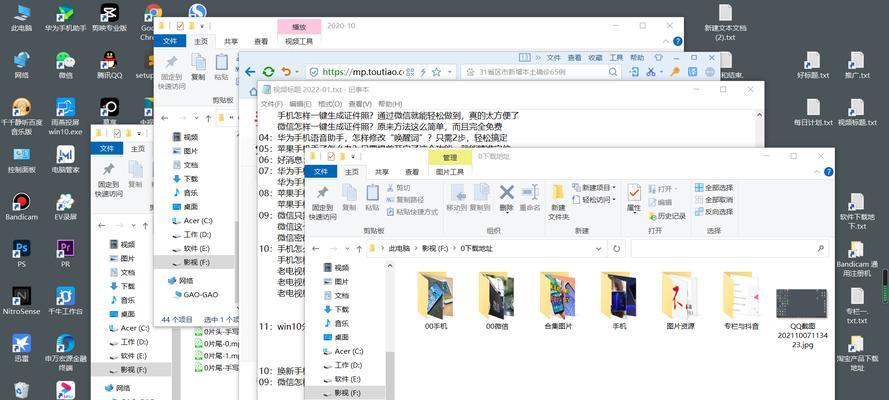Viewport: 889px width, 400px height.
Task: Open address history dropdown in 0下载地址 window
Action: coord(599,249)
